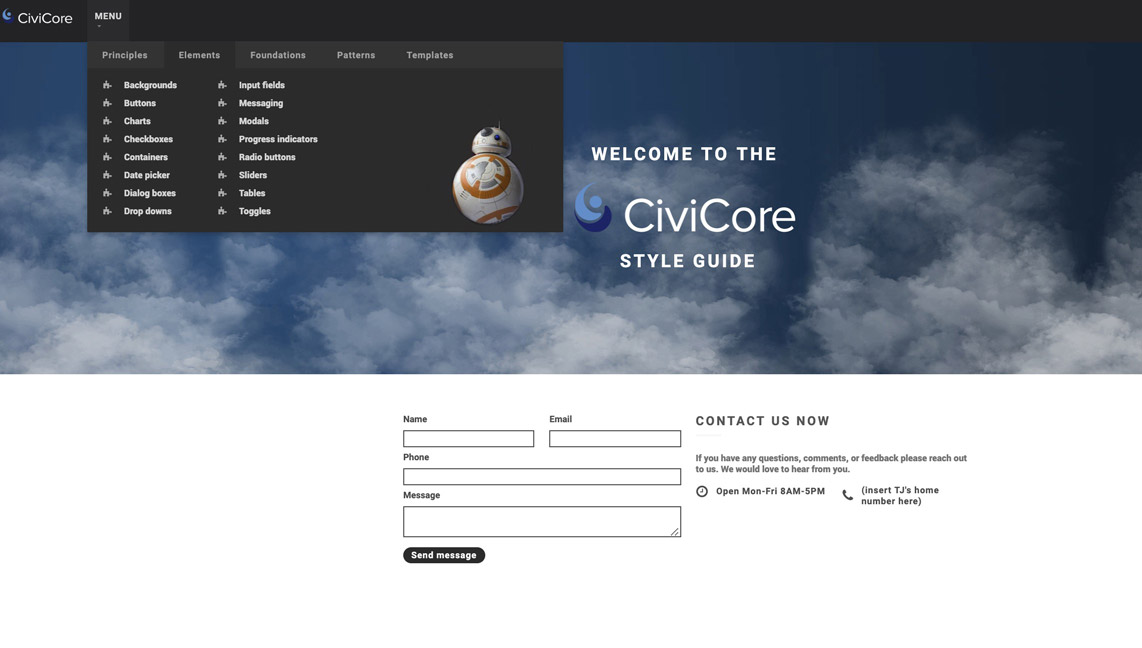The height and width of the screenshot is (648, 1142).
Task: Click the CiviCore logo in the header
Action: tap(38, 17)
